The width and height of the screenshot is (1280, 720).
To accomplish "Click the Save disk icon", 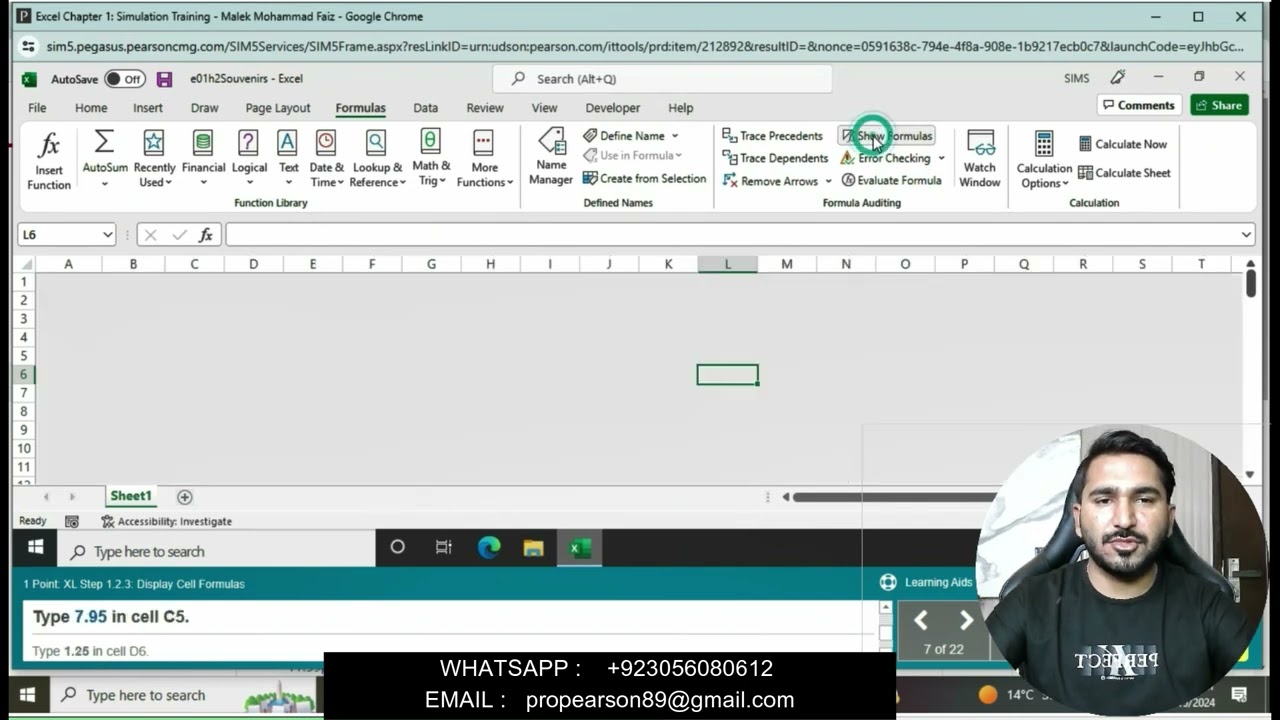I will pyautogui.click(x=165, y=79).
